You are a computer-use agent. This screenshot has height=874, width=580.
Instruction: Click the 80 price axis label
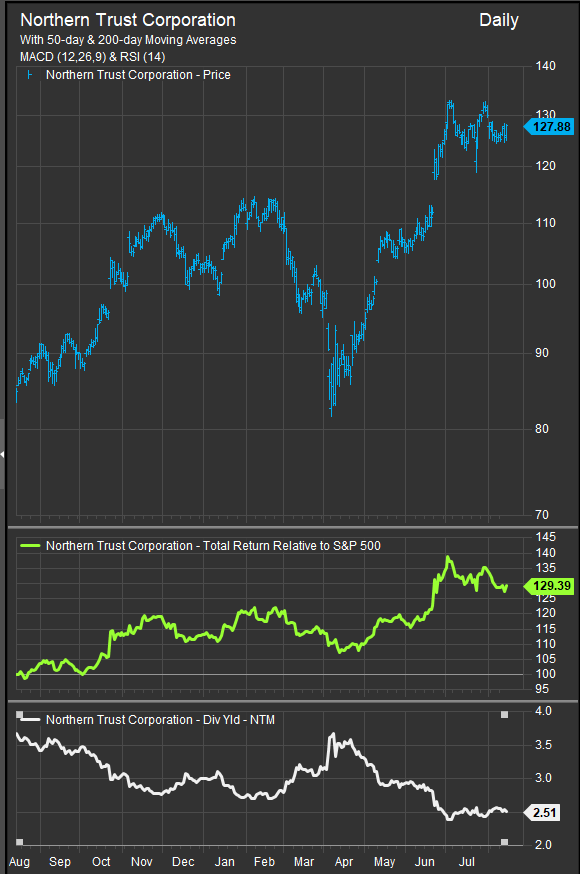pyautogui.click(x=542, y=429)
